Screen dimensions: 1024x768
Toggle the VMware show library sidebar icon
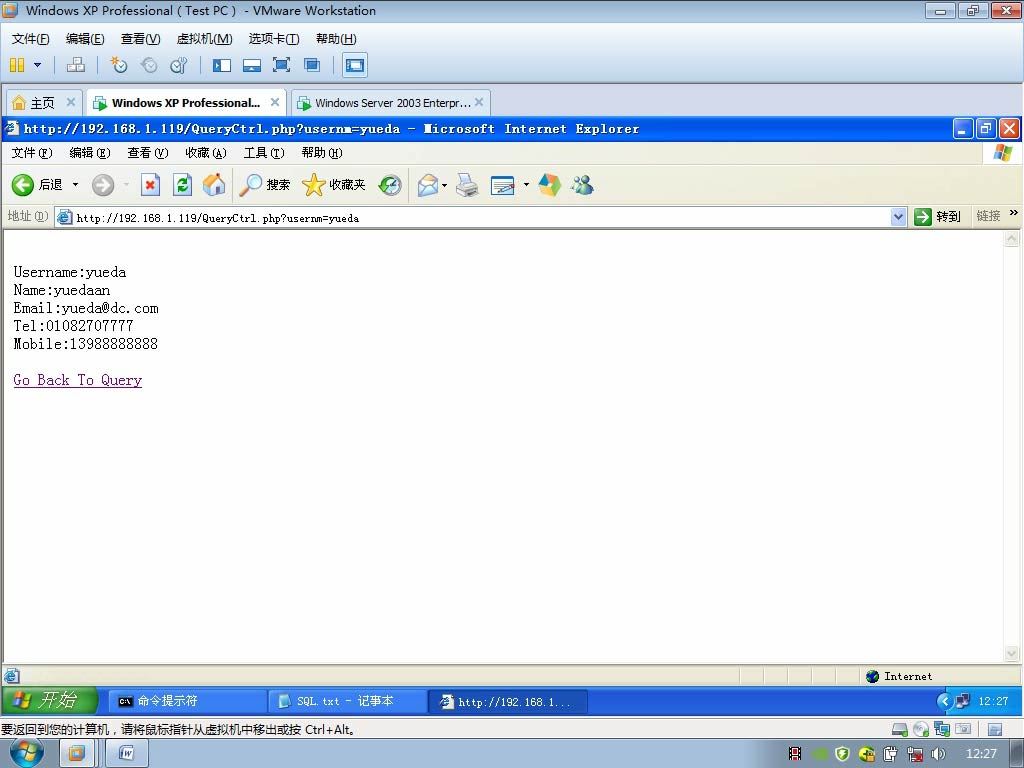[x=221, y=65]
